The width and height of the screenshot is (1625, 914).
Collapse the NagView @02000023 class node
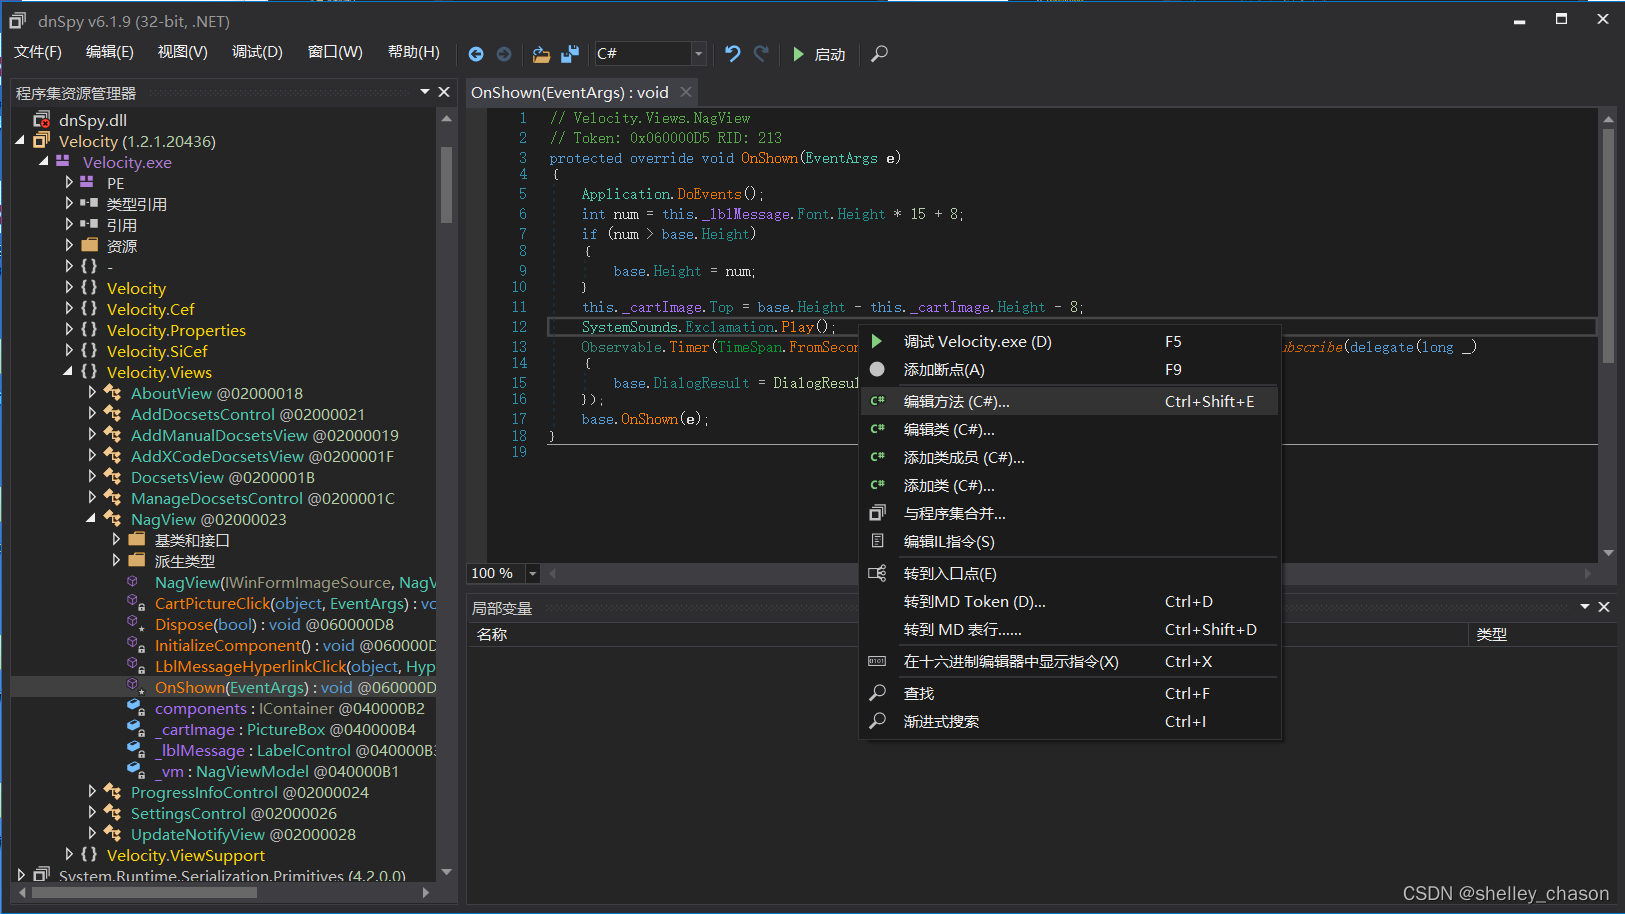92,519
